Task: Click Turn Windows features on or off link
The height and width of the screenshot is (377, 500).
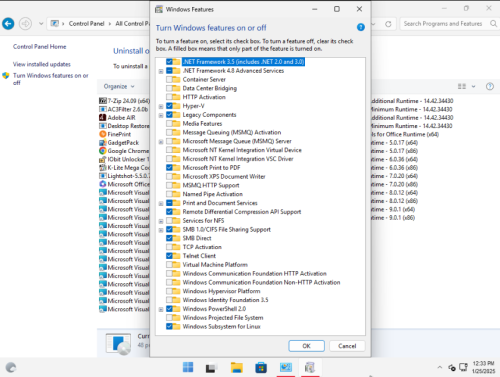Action: pos(51,79)
